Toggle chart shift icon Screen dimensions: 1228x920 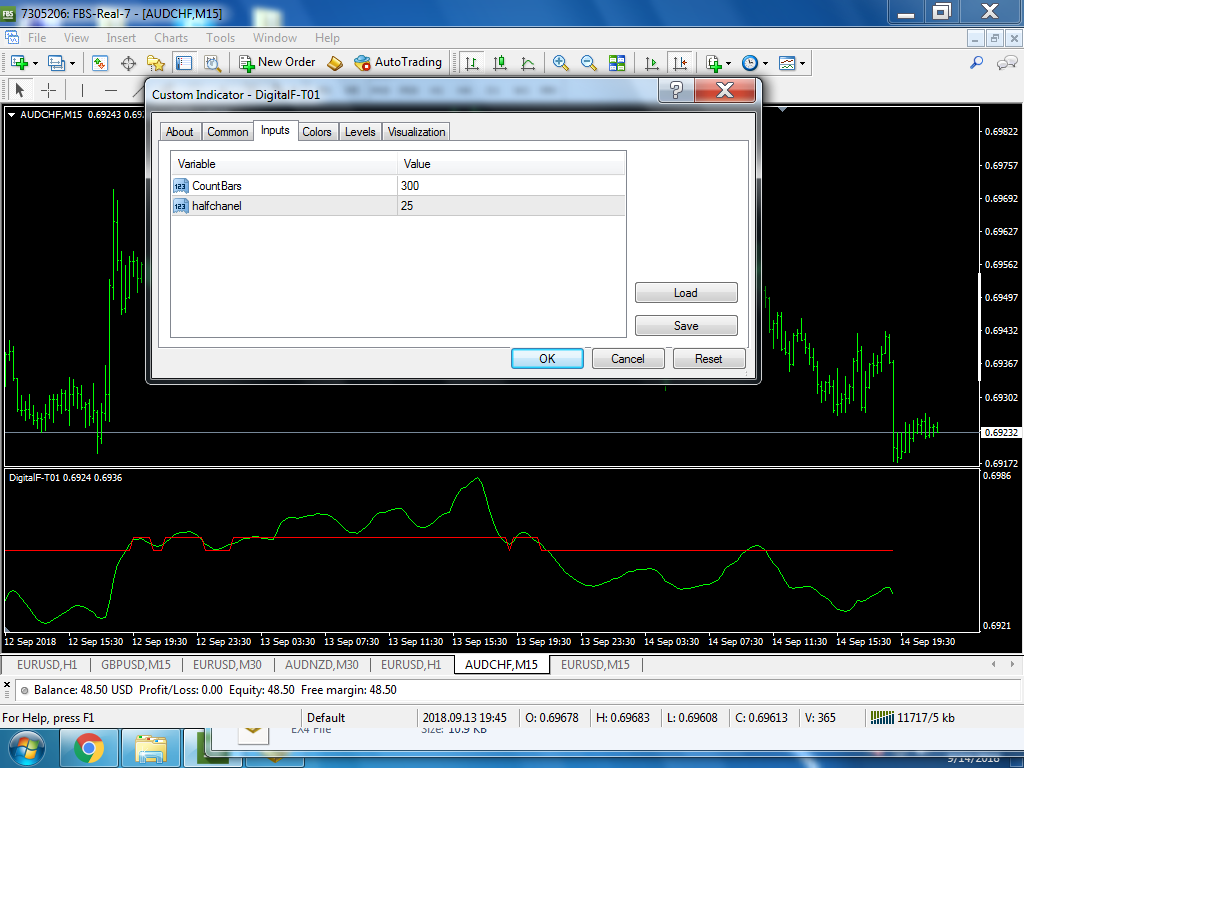pyautogui.click(x=680, y=62)
